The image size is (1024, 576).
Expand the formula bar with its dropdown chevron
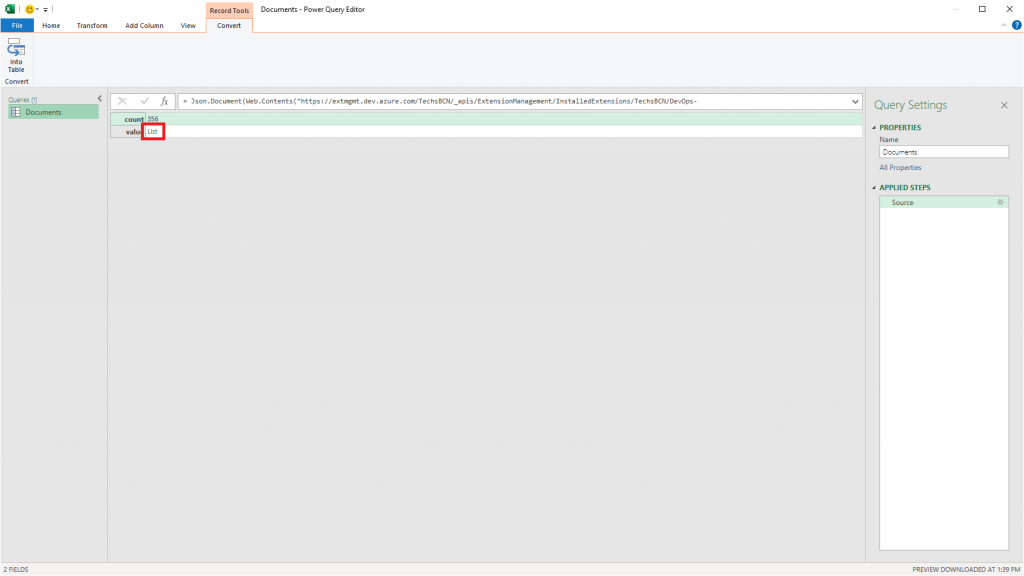853,100
